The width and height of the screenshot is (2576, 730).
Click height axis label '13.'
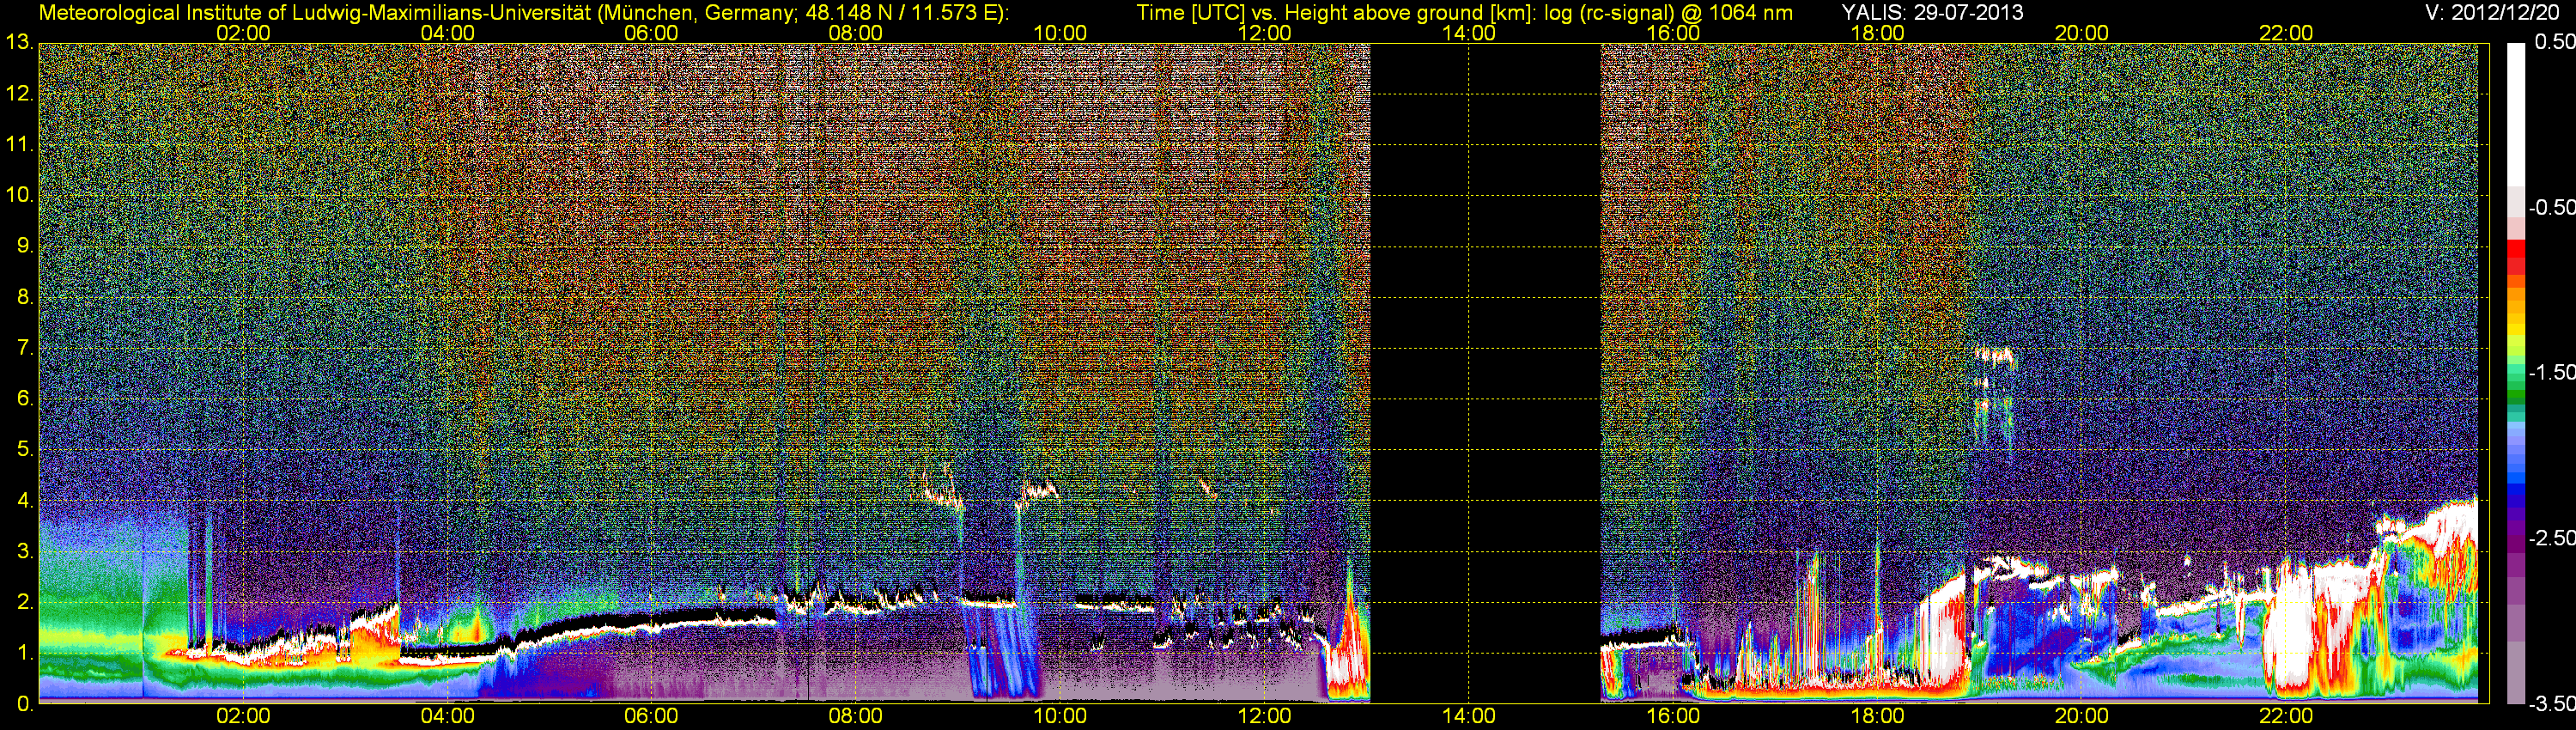(x=19, y=43)
